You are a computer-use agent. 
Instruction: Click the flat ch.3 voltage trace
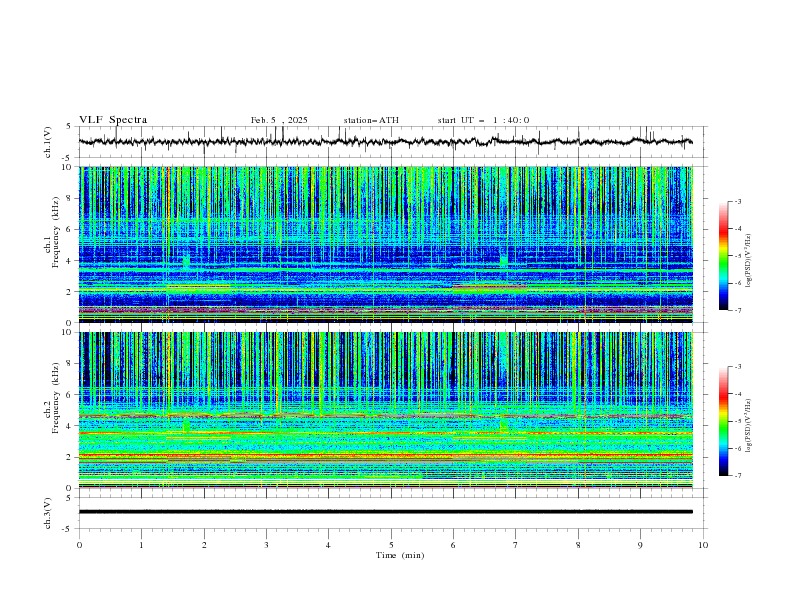385,512
